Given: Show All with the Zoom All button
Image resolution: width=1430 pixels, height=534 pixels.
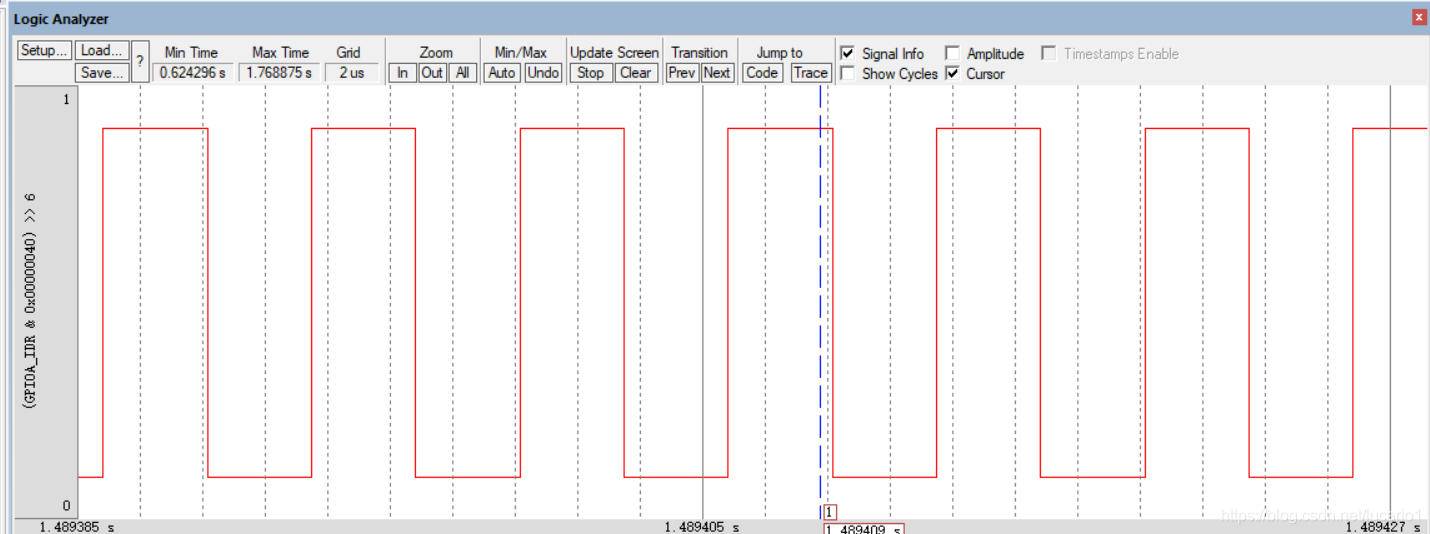Looking at the screenshot, I should coord(462,72).
